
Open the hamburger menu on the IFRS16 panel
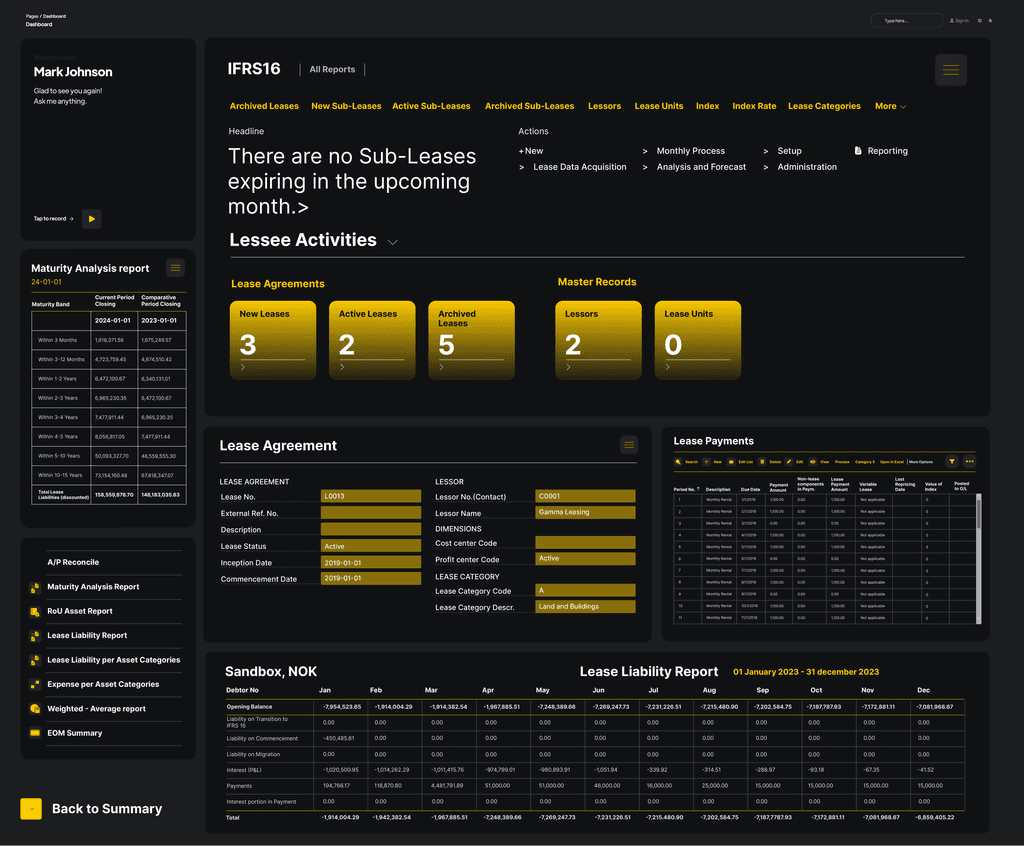click(x=950, y=70)
